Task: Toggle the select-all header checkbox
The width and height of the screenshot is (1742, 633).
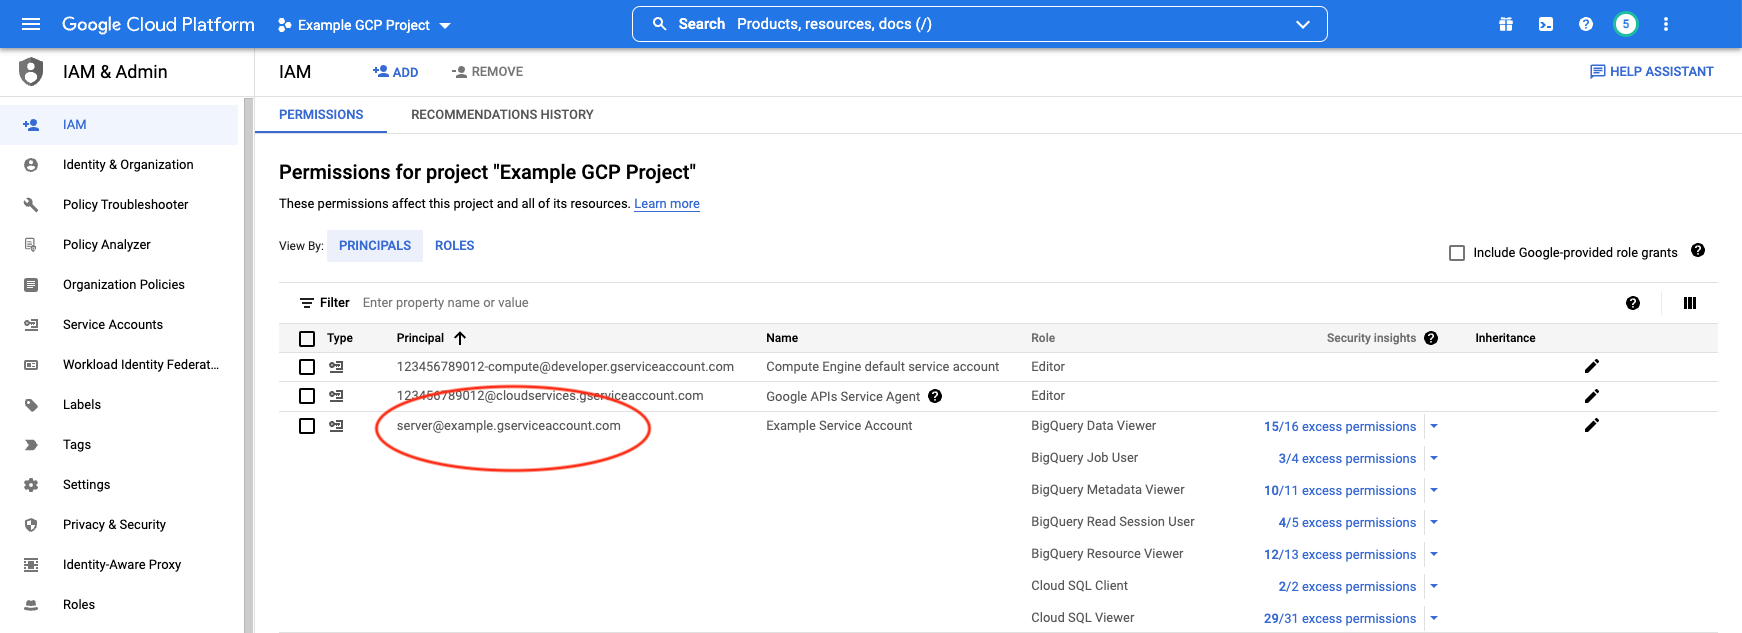Action: coord(307,339)
